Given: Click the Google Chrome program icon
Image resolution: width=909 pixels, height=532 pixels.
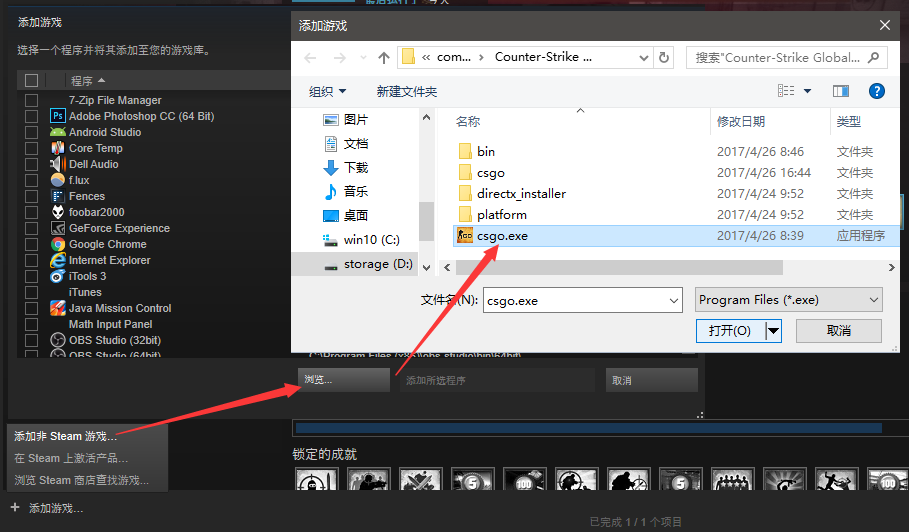Looking at the screenshot, I should click(x=58, y=244).
